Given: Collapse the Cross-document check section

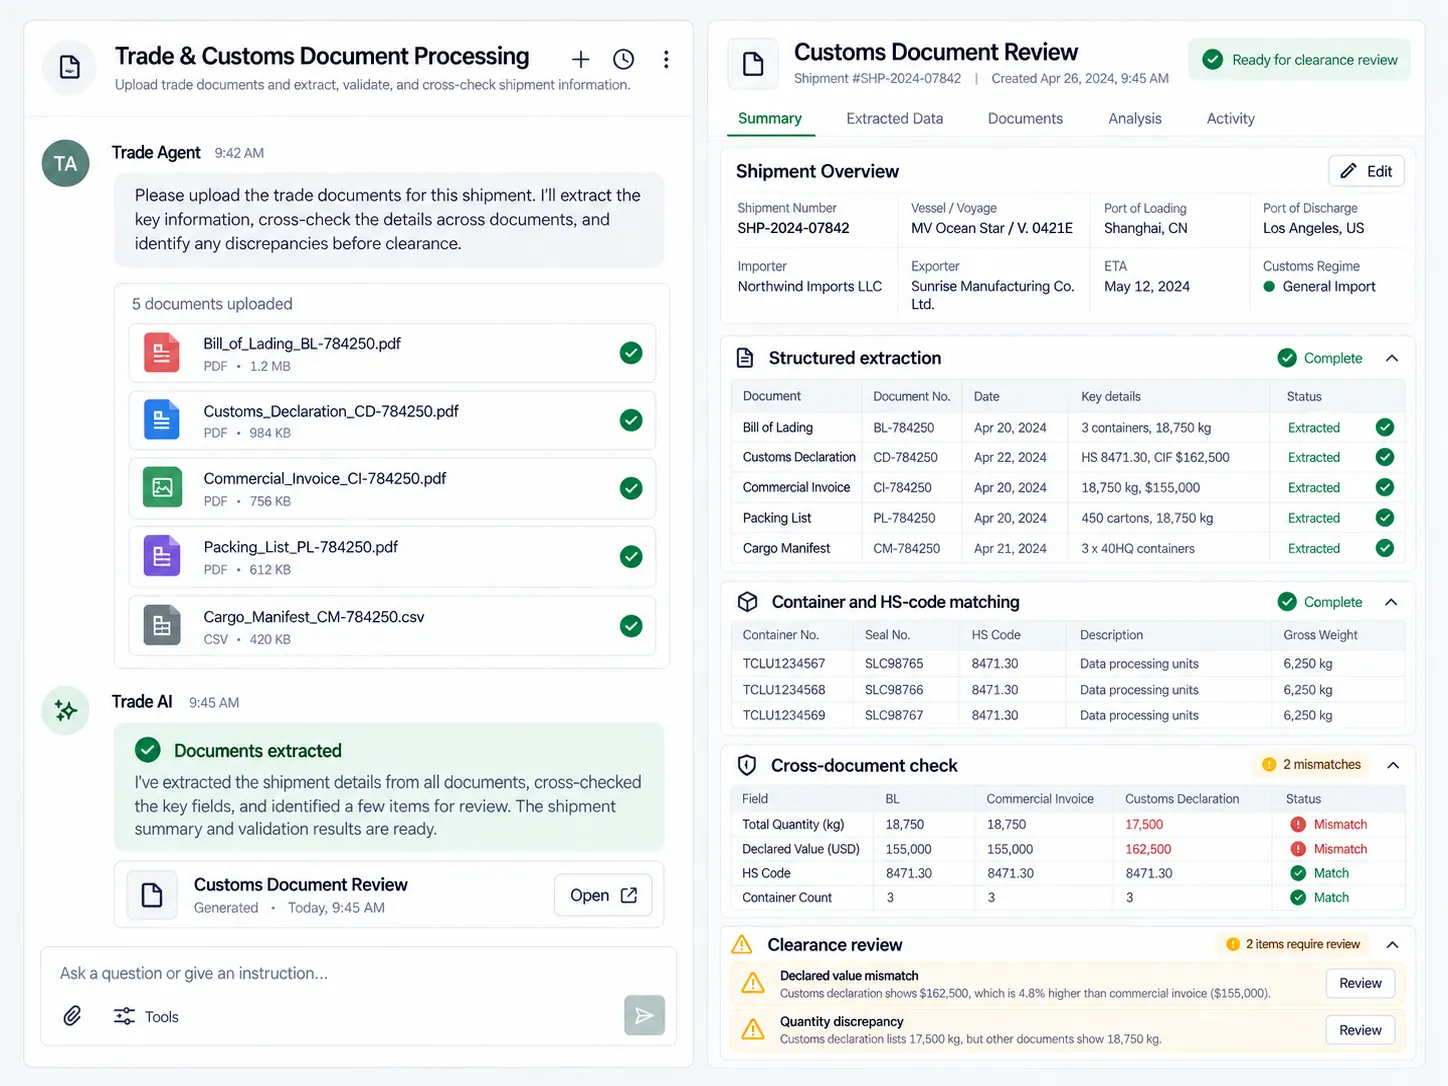Looking at the screenshot, I should tap(1393, 765).
